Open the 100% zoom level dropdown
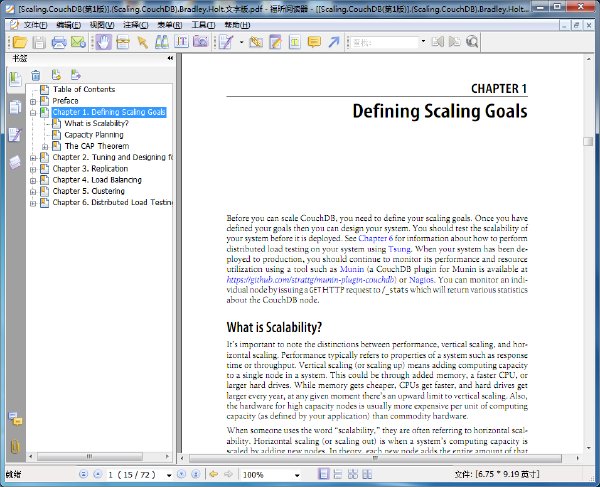Image resolution: width=600 pixels, height=487 pixels. pyautogui.click(x=297, y=475)
